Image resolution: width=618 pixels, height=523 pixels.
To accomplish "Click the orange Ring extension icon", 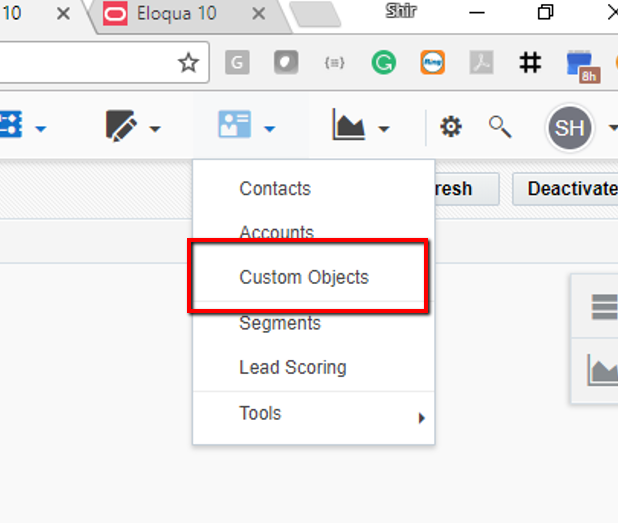I will [433, 62].
